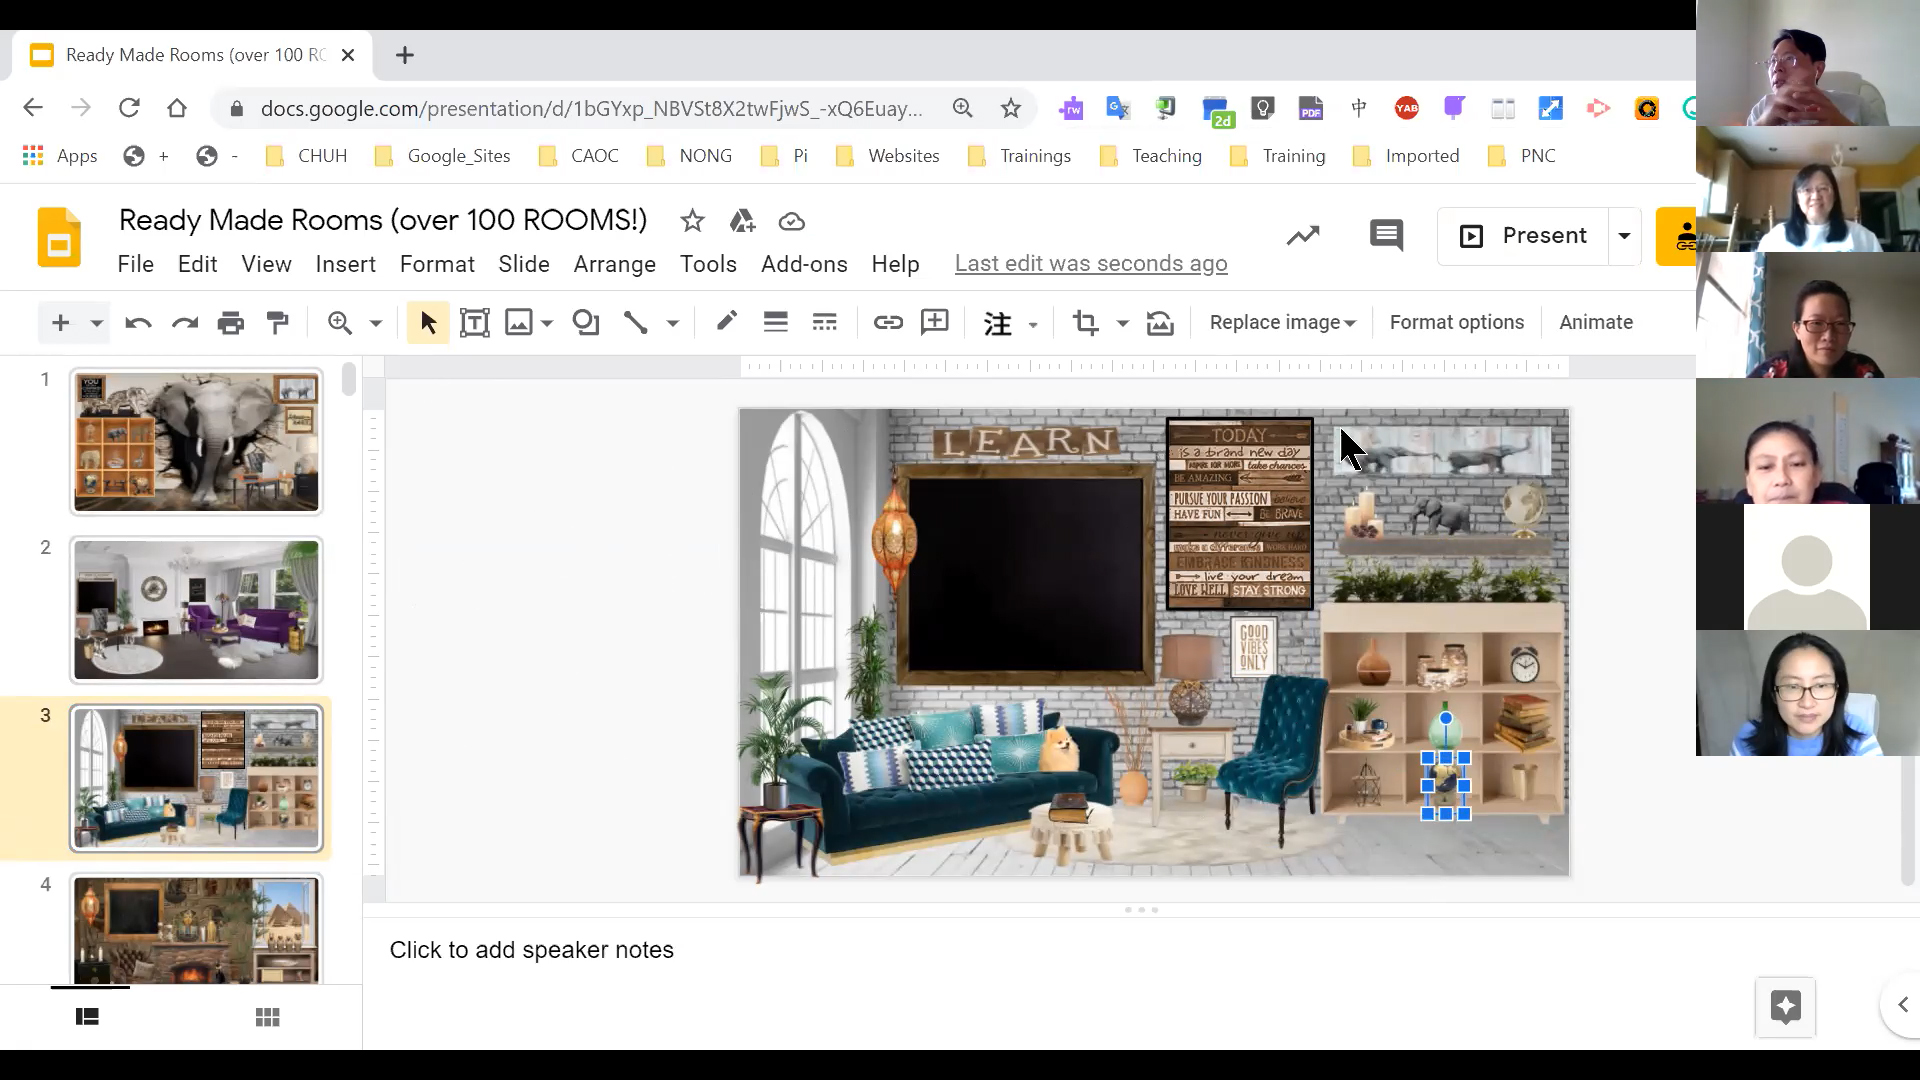
Task: Open the Arrange menu
Action: 614,264
